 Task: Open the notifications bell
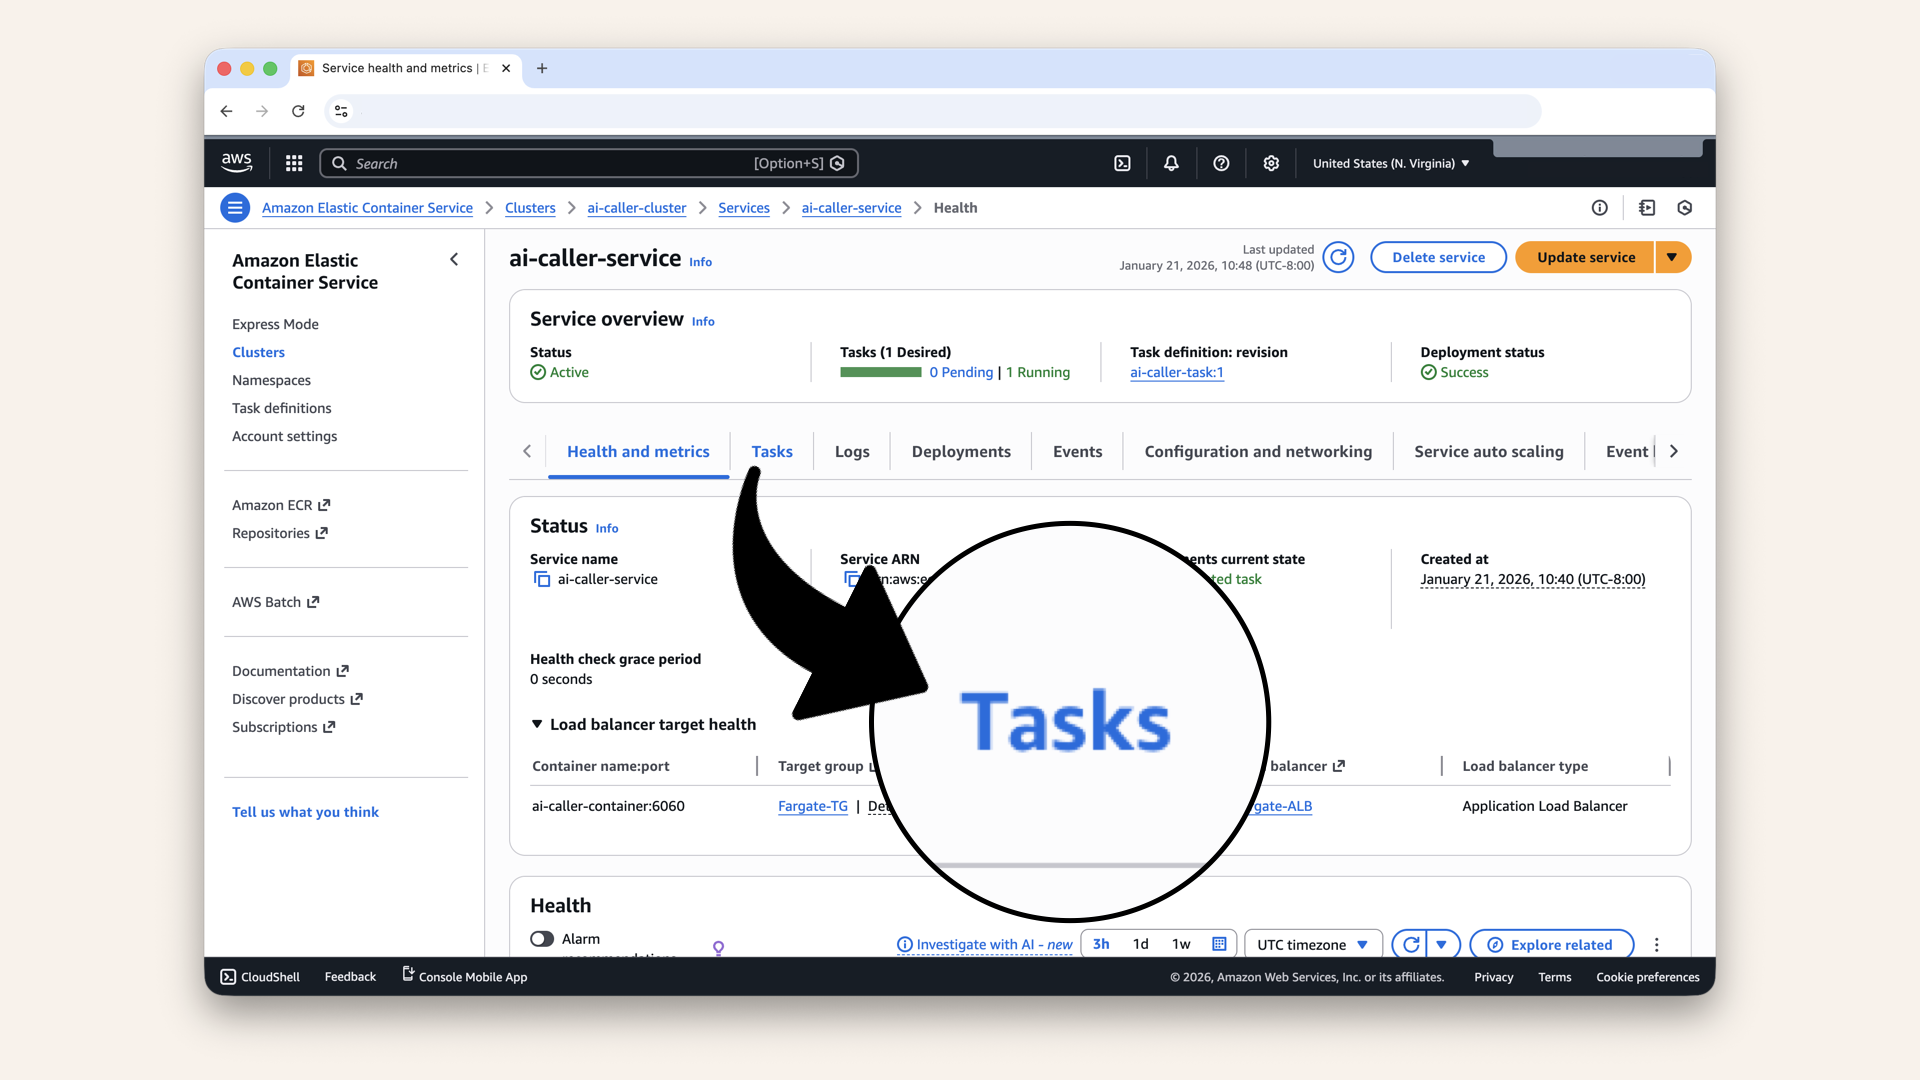click(x=1171, y=163)
